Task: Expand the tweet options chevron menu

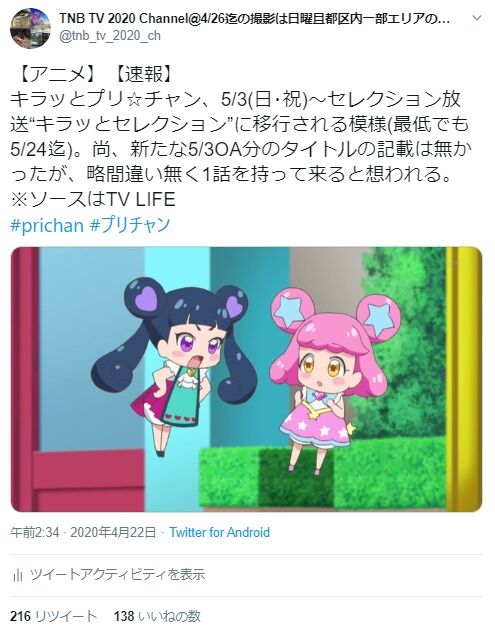Action: click(477, 18)
